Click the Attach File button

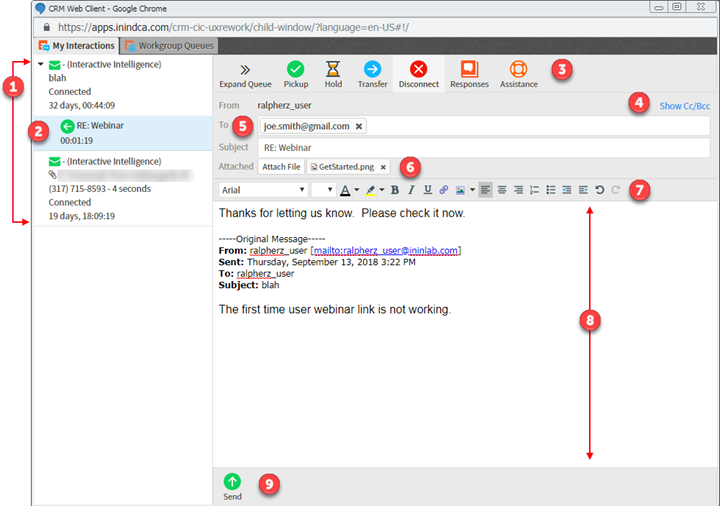coord(281,167)
